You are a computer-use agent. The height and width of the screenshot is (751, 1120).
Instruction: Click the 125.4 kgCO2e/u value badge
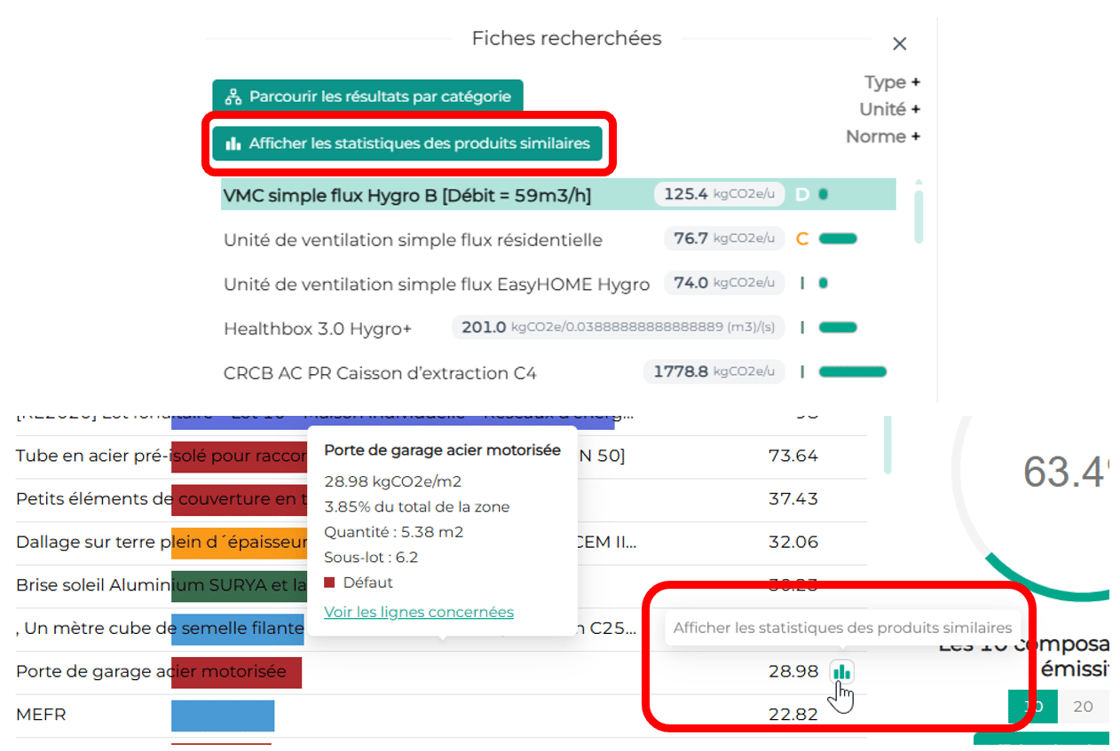pyautogui.click(x=719, y=194)
